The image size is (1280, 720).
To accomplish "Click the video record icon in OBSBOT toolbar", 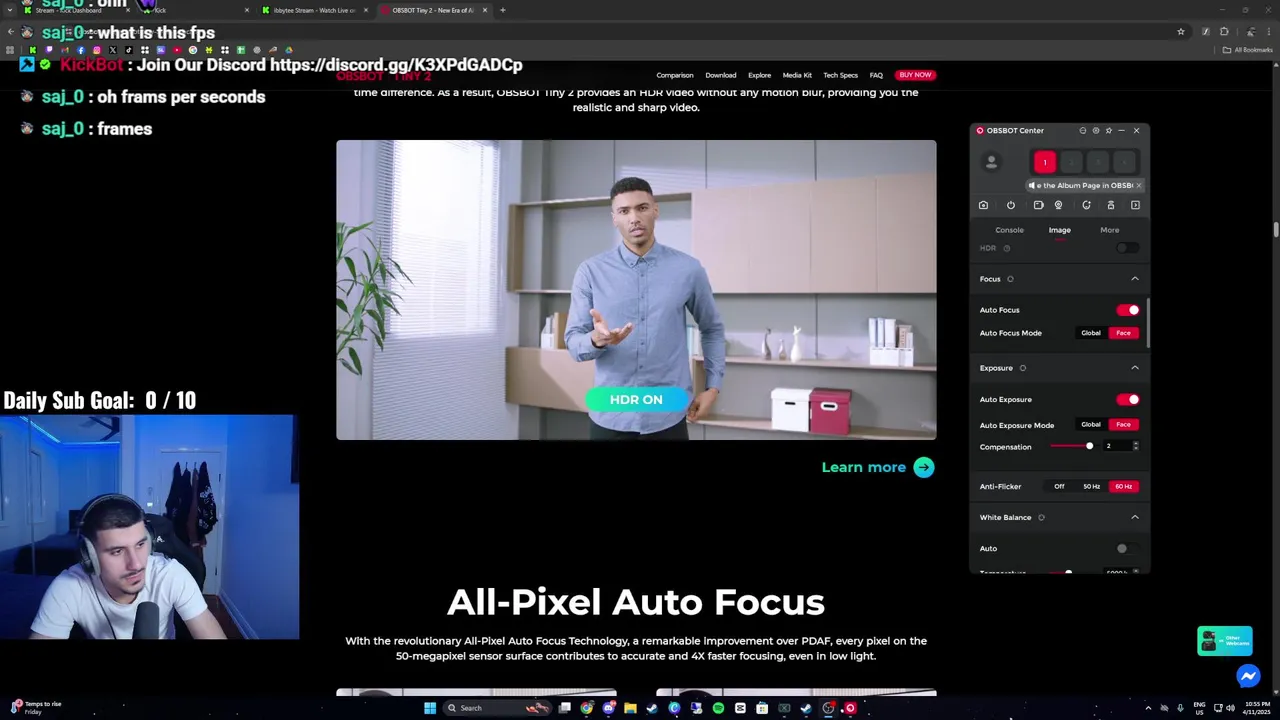I will 1038,205.
